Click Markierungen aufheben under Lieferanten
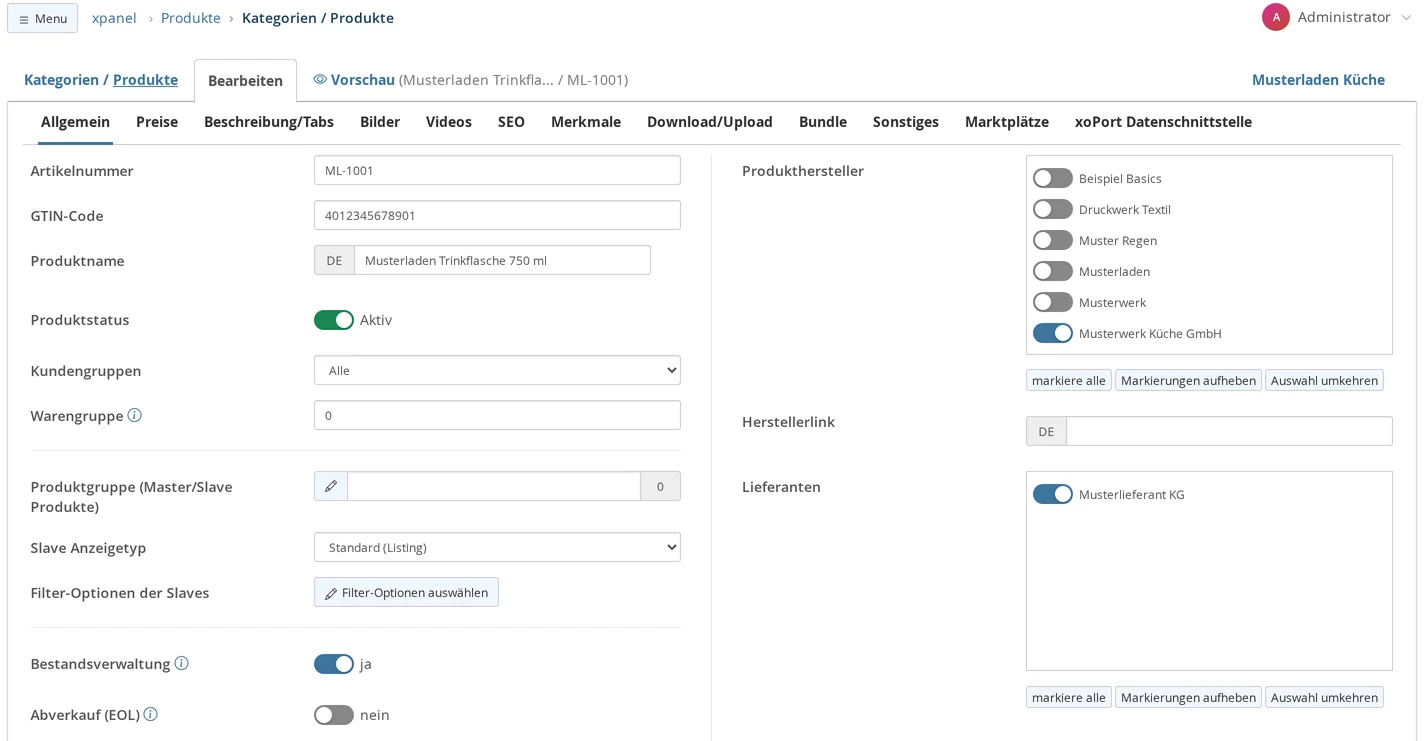 pyautogui.click(x=1188, y=697)
